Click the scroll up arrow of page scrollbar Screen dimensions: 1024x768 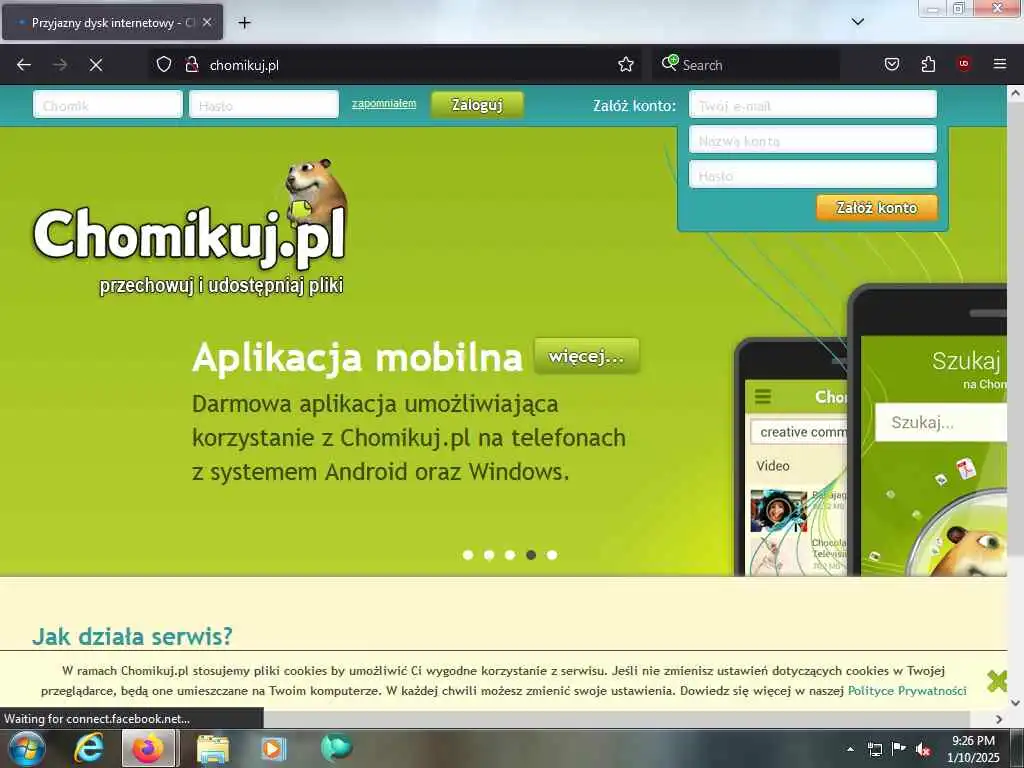point(1016,93)
